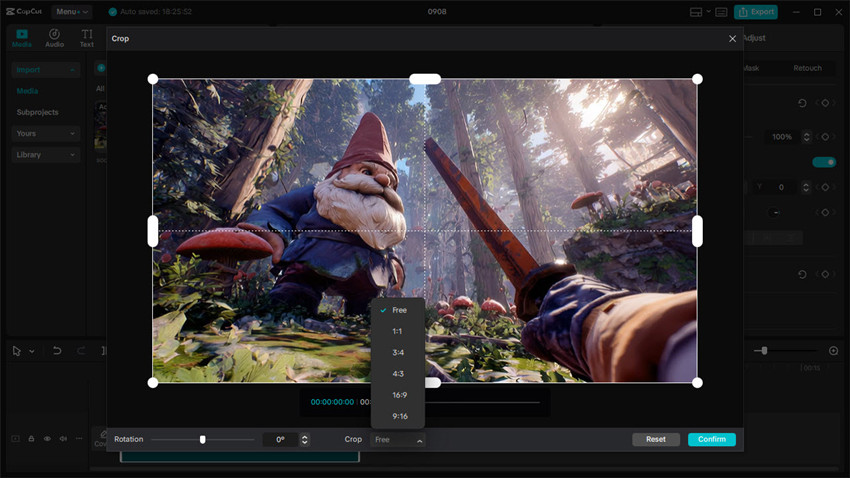Click the bottom-left crop corner handle
This screenshot has height=478, width=850.
(153, 383)
